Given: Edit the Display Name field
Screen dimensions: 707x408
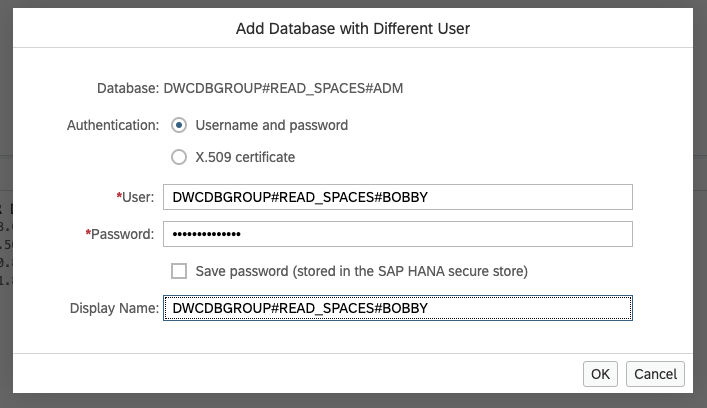Looking at the screenshot, I should (x=398, y=308).
